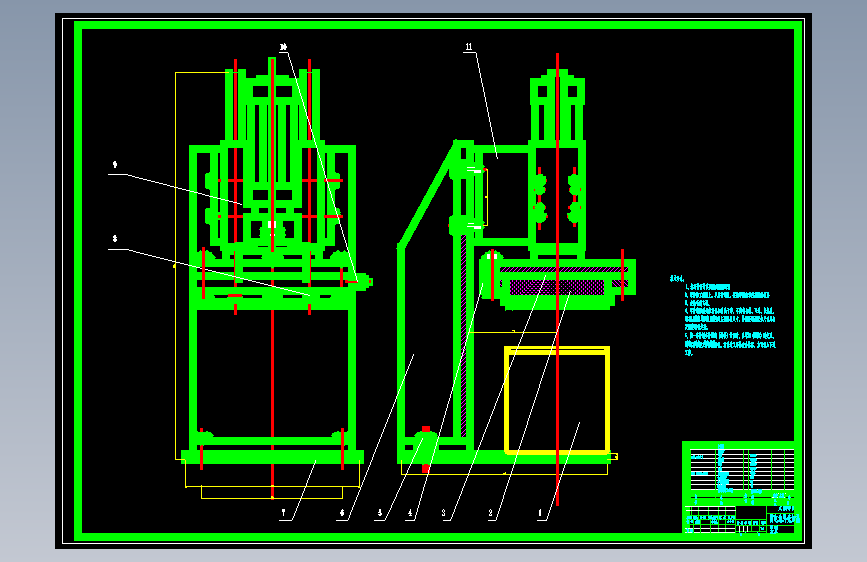Click the magenta hatched section in right view
This screenshot has width=867, height=562.
(557, 287)
